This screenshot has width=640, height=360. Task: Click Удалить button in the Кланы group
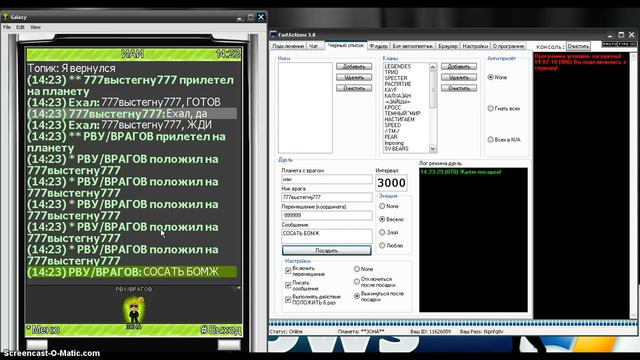pyautogui.click(x=459, y=77)
